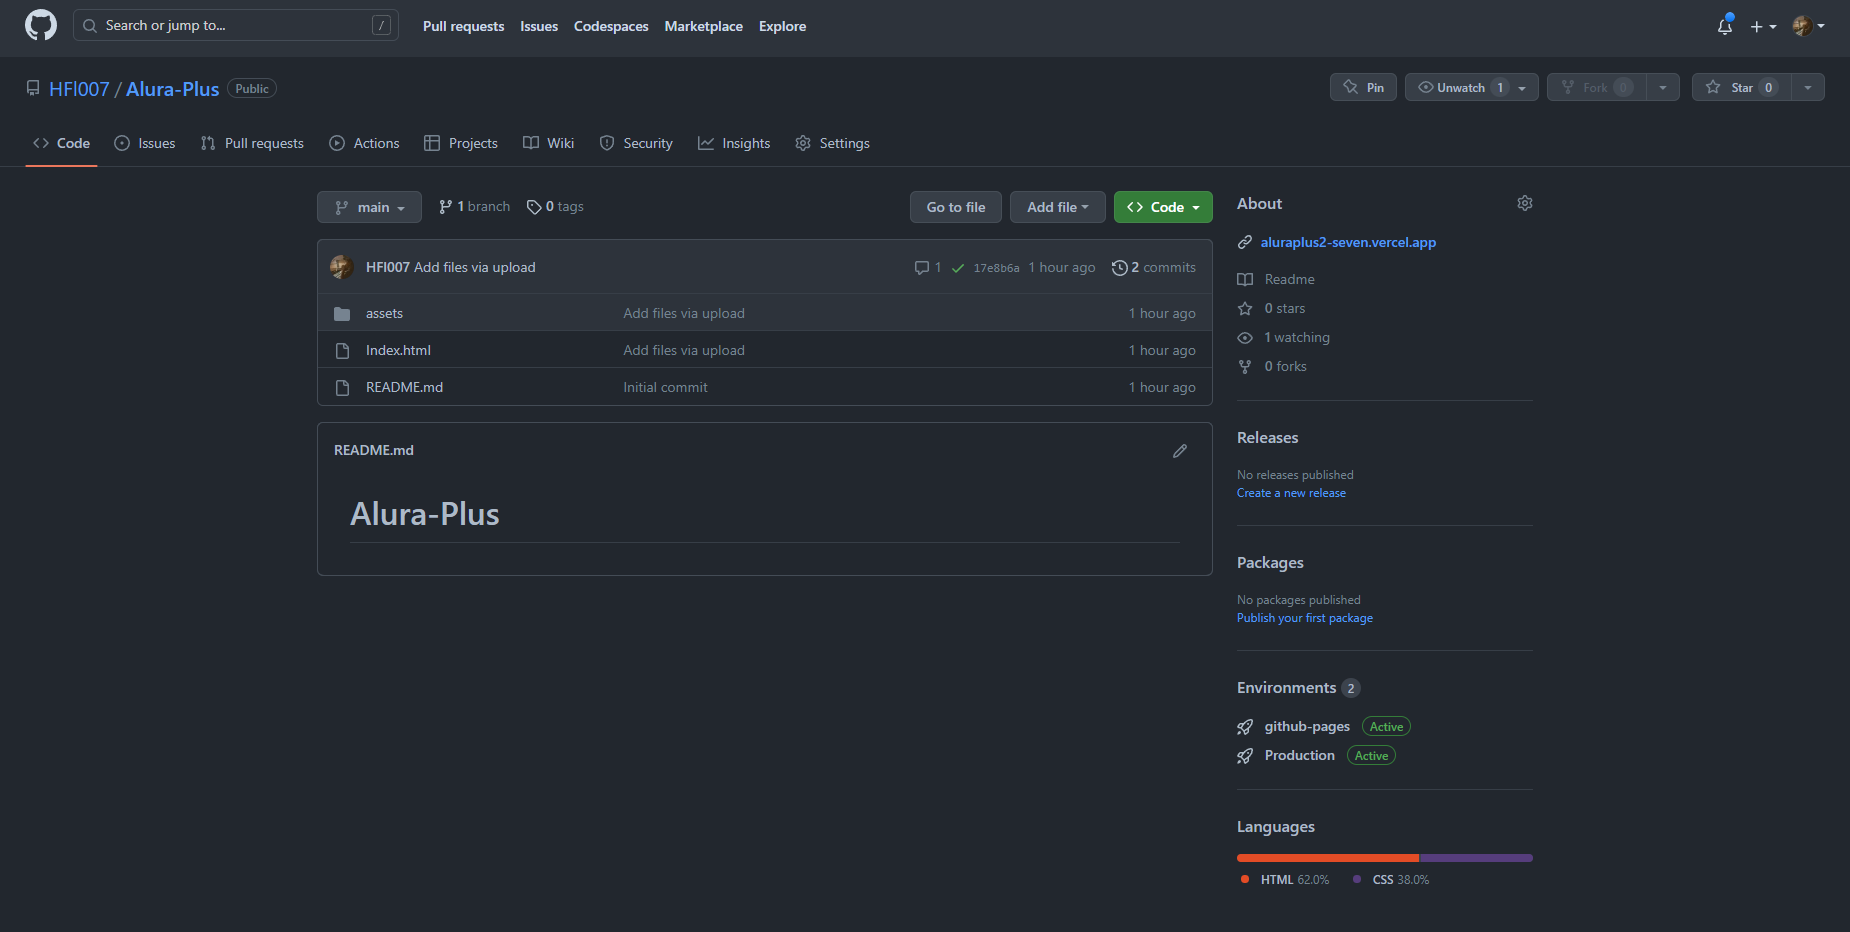Click the CSS language color bar segment
This screenshot has height=932, width=1850.
coord(1477,858)
